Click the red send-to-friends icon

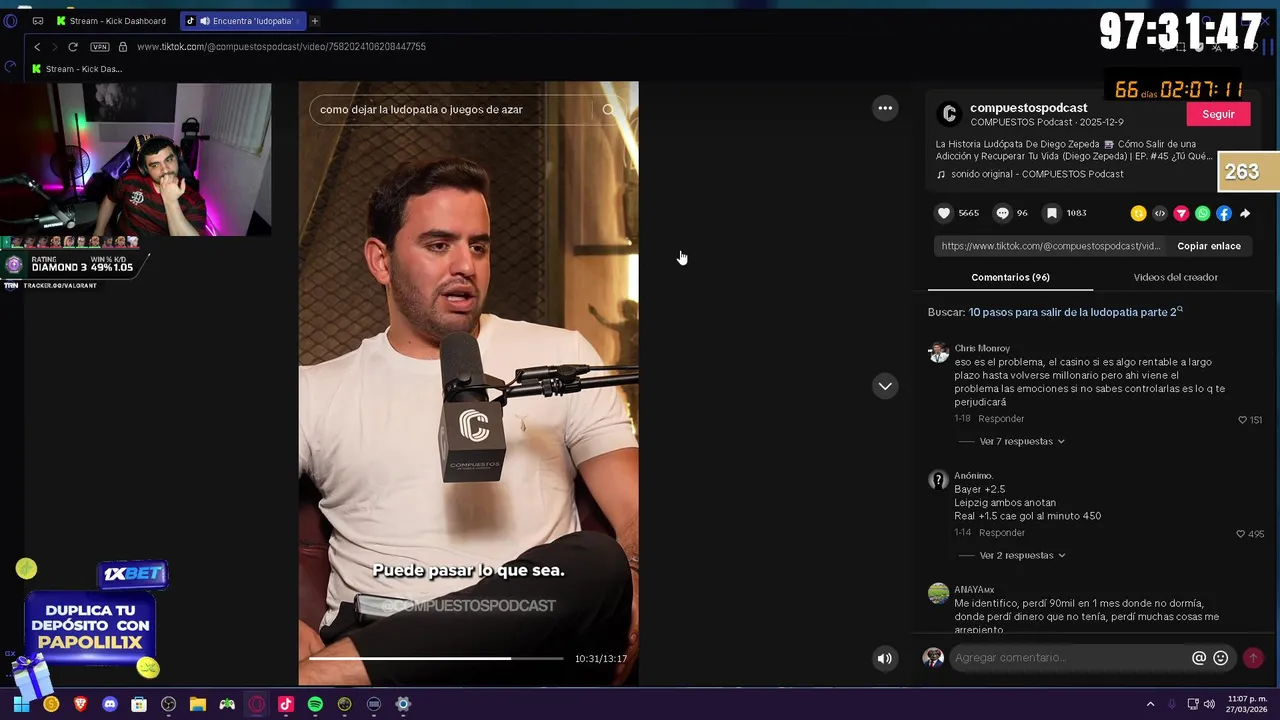click(x=1181, y=213)
